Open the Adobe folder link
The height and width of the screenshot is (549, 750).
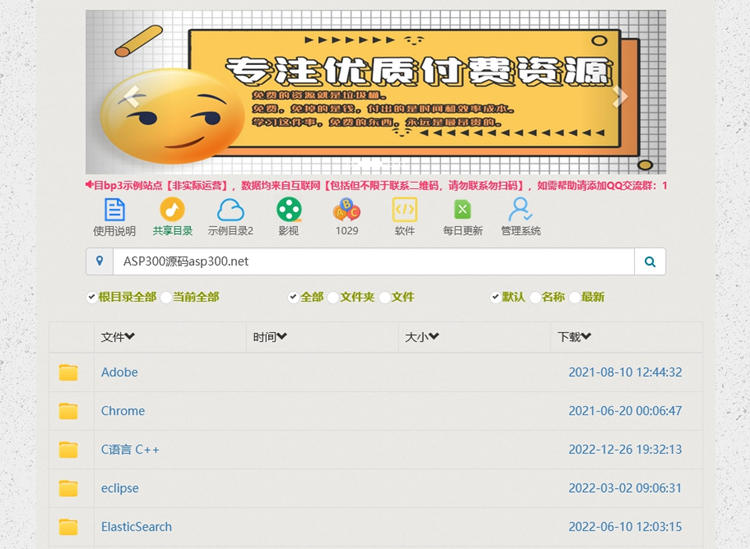coord(120,372)
